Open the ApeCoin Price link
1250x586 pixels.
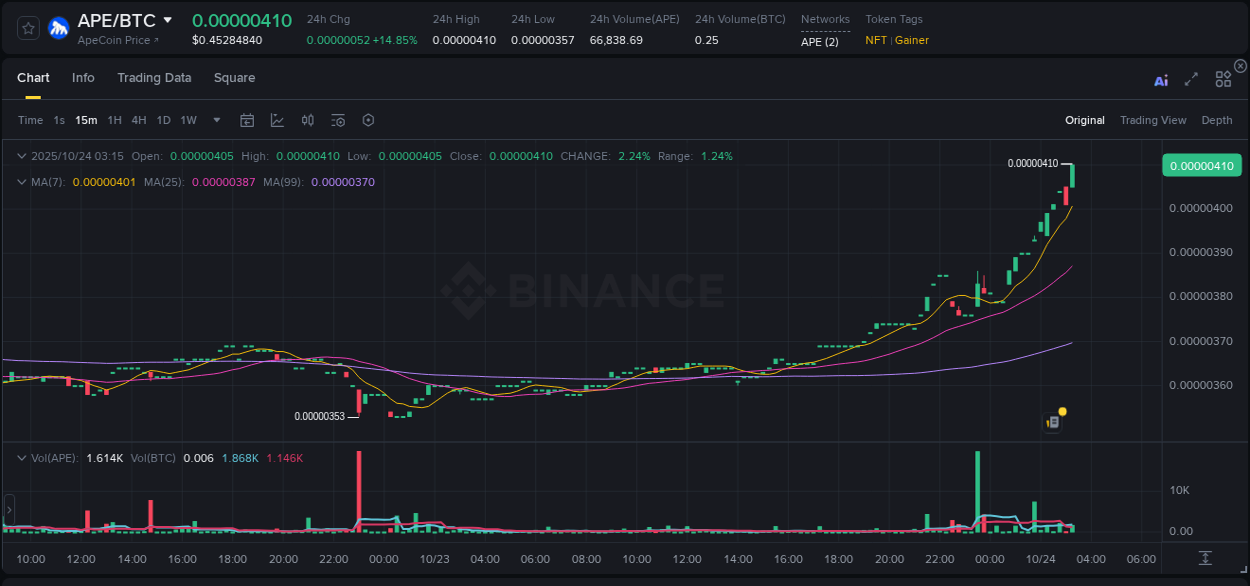(x=118, y=40)
